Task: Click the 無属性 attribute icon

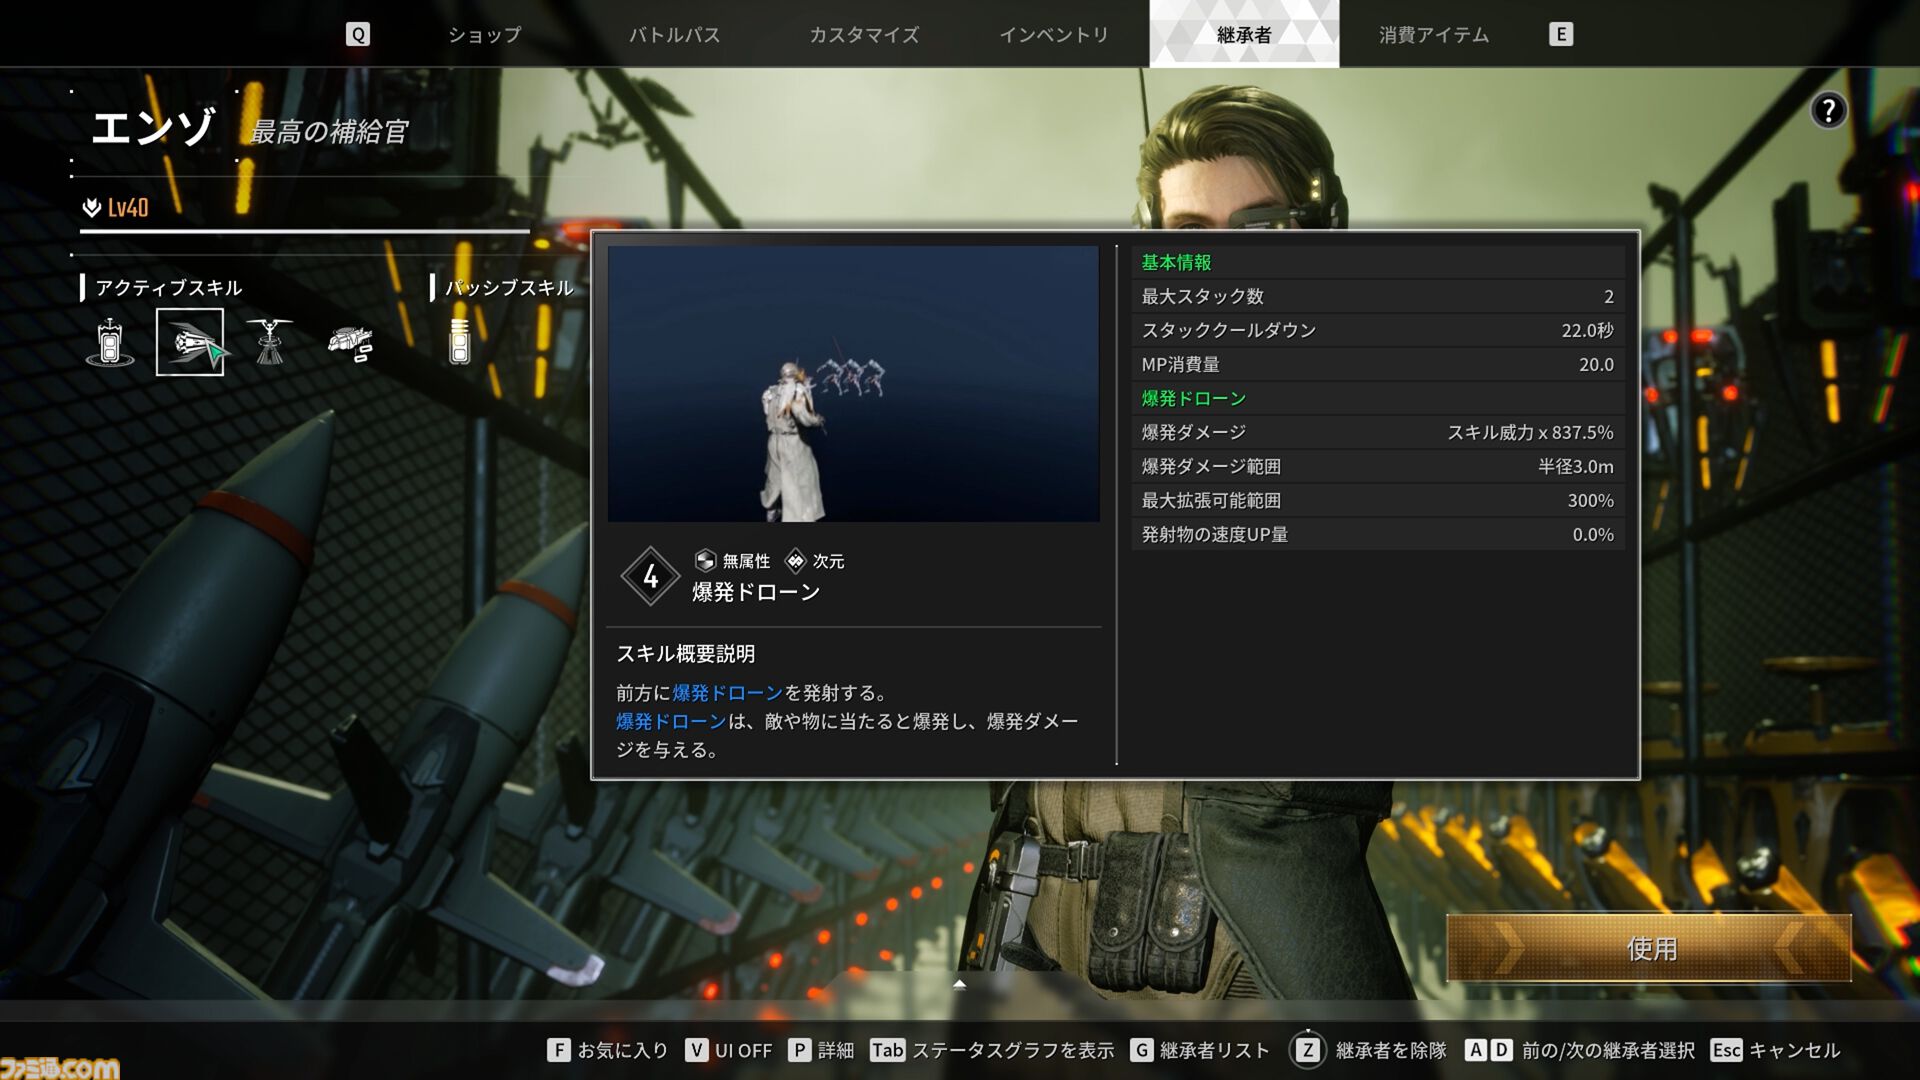Action: (705, 561)
